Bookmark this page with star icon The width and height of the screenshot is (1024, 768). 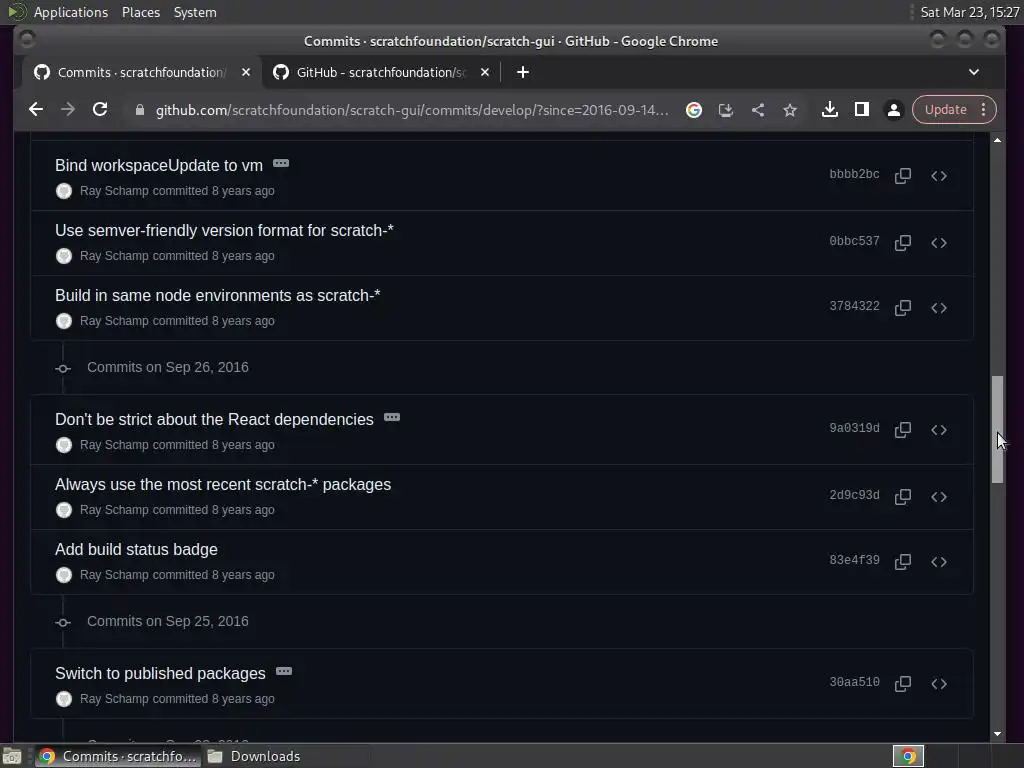(790, 110)
